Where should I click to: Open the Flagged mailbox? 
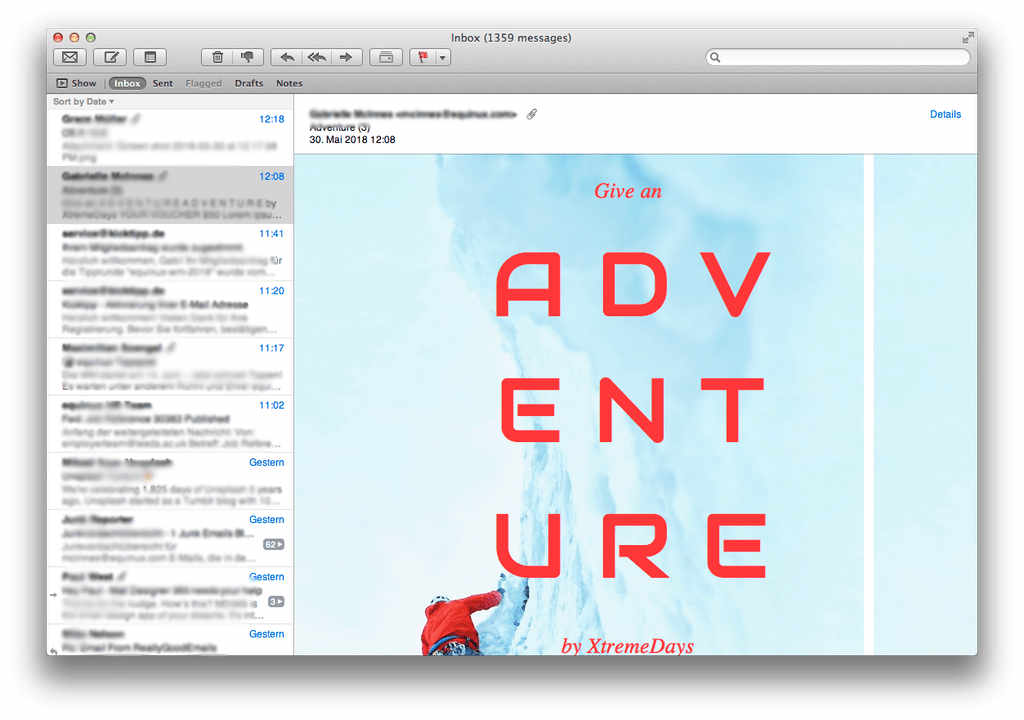(x=204, y=83)
